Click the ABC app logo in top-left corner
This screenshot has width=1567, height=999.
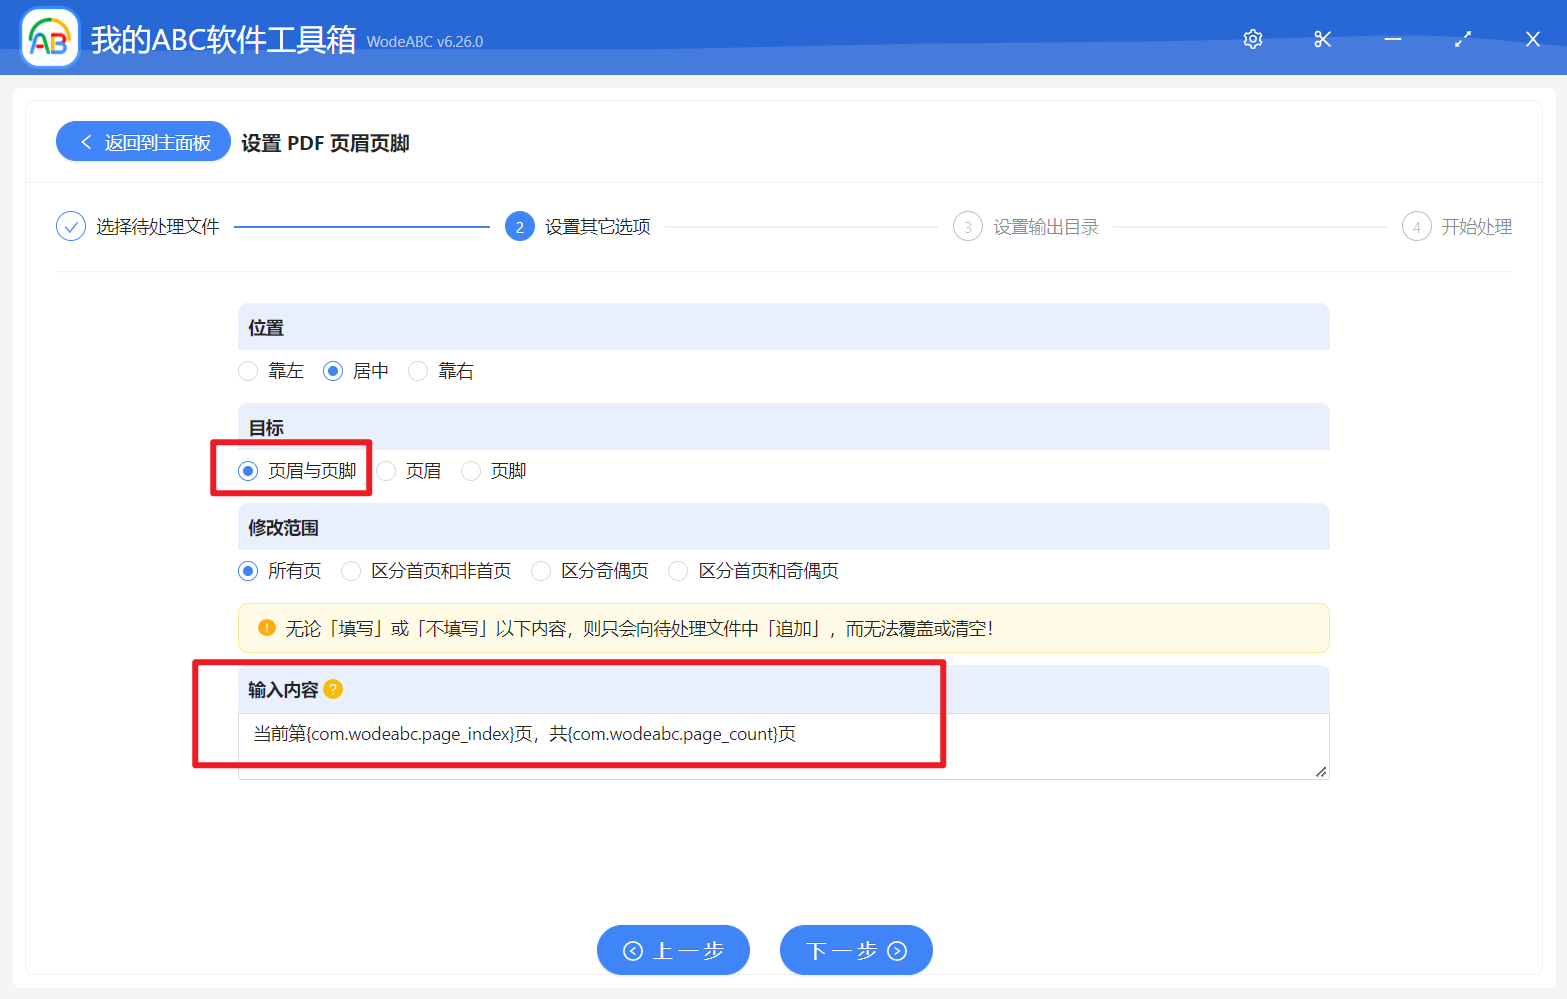click(x=49, y=37)
